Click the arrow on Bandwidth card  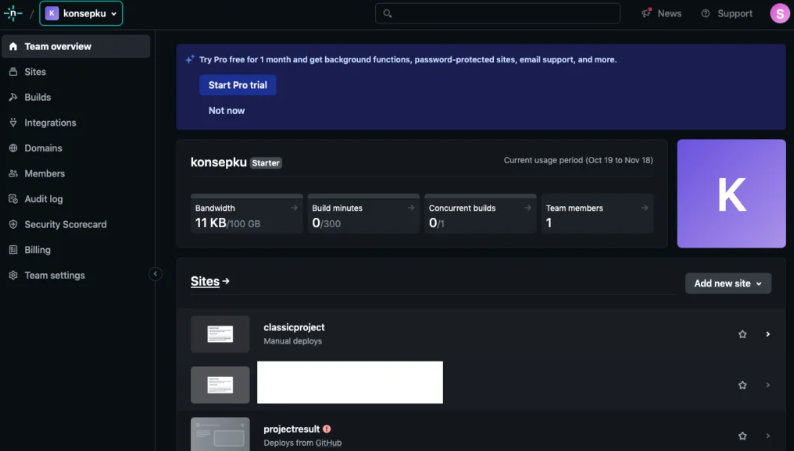coord(294,208)
